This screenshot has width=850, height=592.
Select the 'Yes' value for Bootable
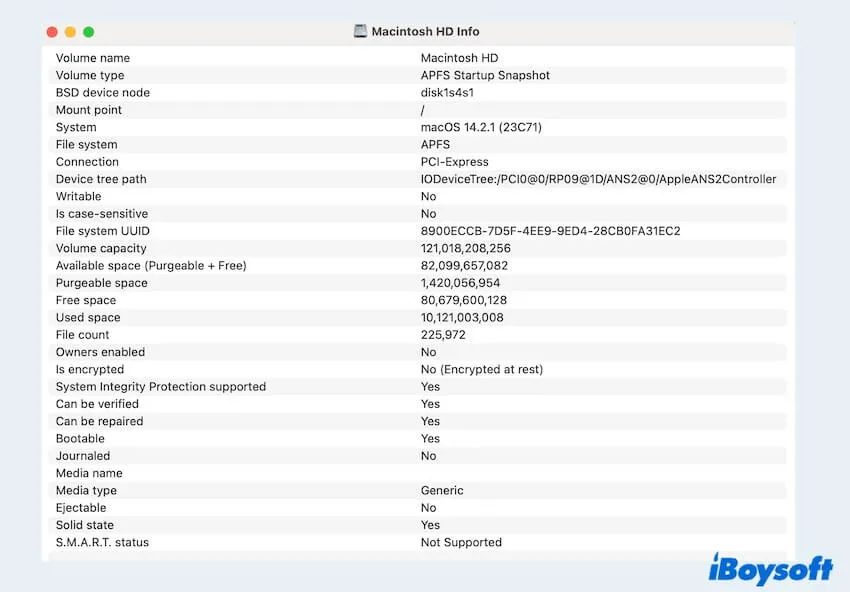click(430, 439)
